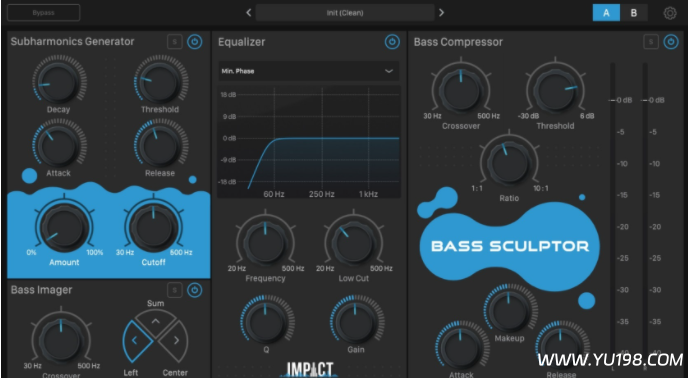Click the Equalizer Q knob

[266, 322]
